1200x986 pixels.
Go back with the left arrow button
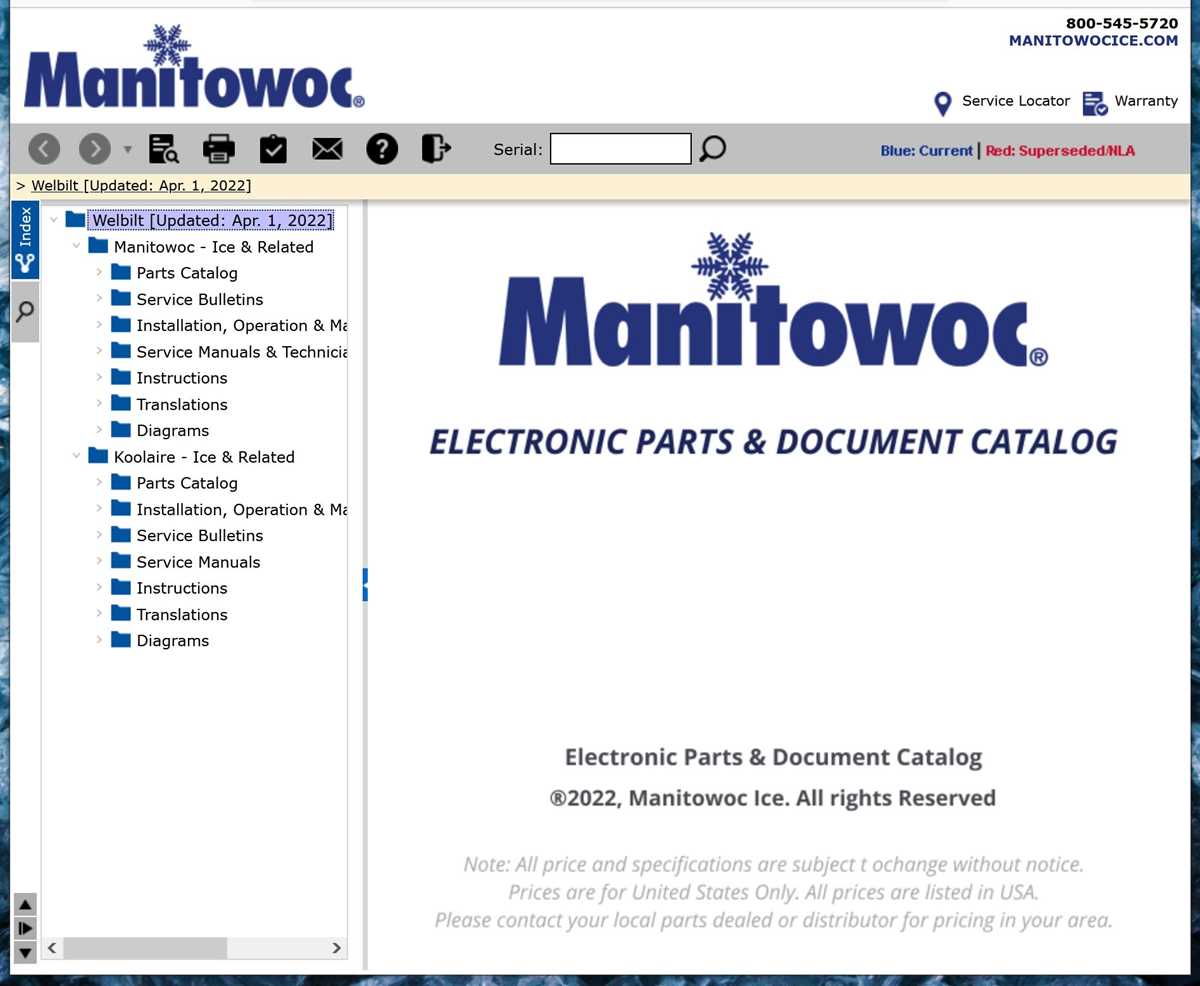tap(44, 149)
